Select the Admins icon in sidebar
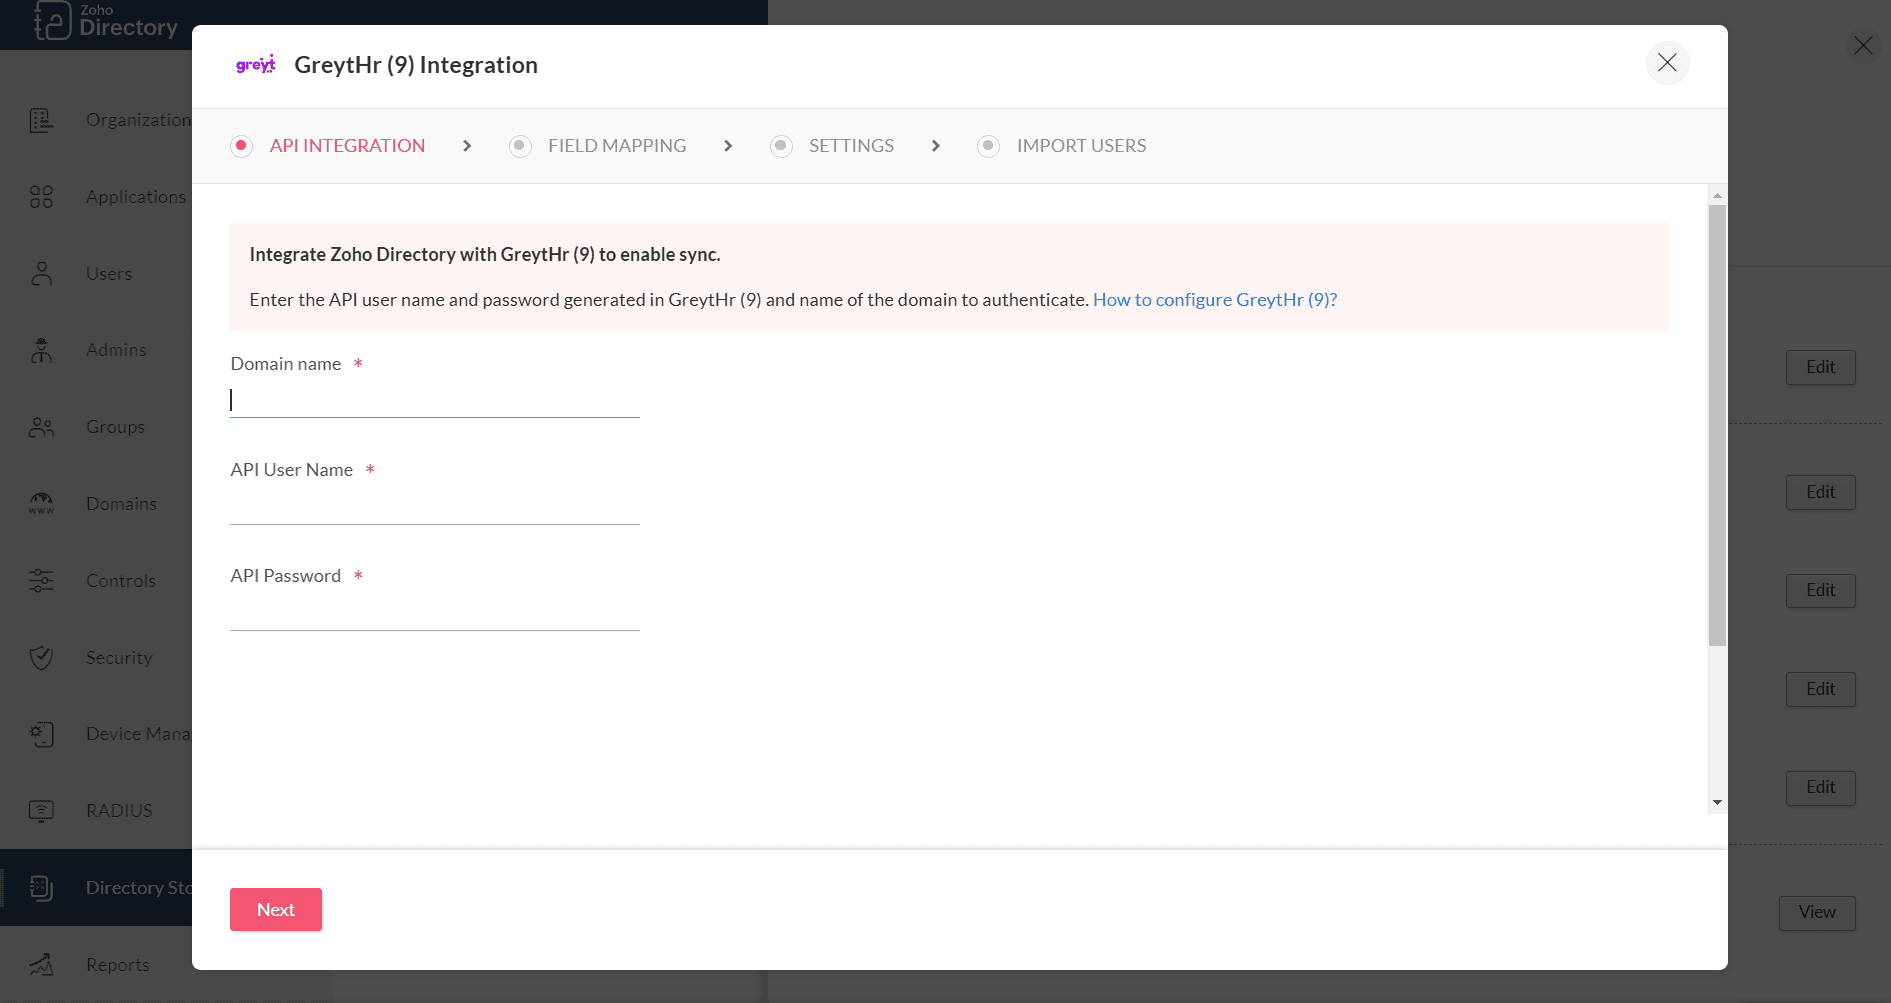The height and width of the screenshot is (1003, 1891). (41, 350)
